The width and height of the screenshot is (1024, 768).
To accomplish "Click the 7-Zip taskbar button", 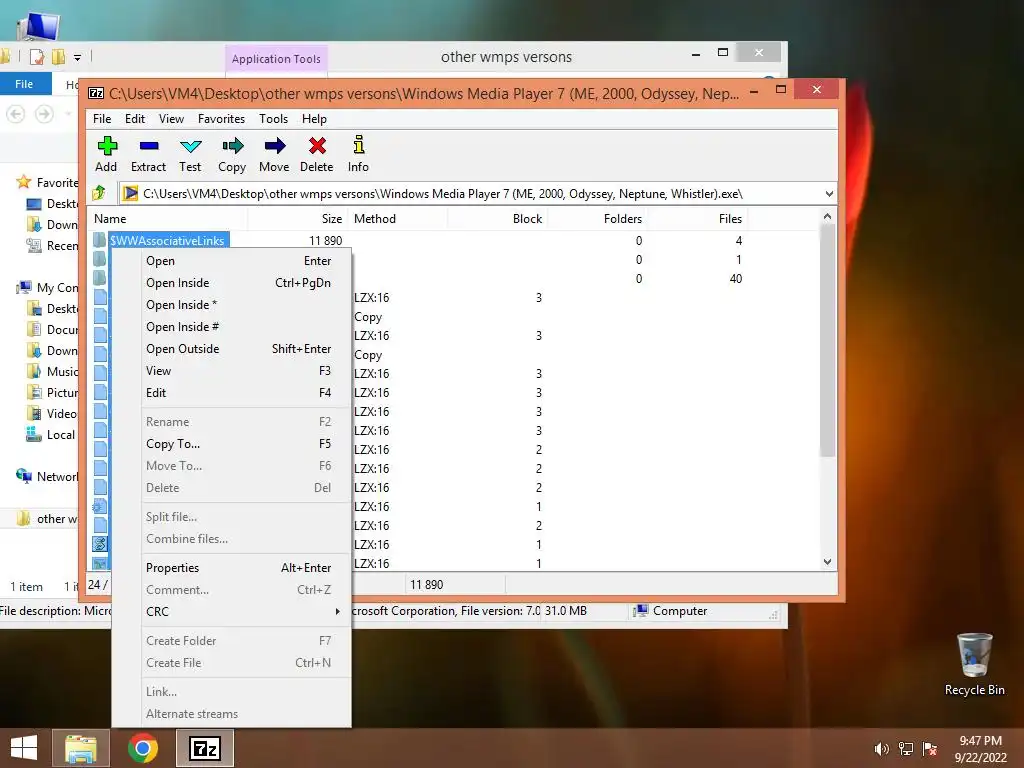I will click(x=205, y=748).
